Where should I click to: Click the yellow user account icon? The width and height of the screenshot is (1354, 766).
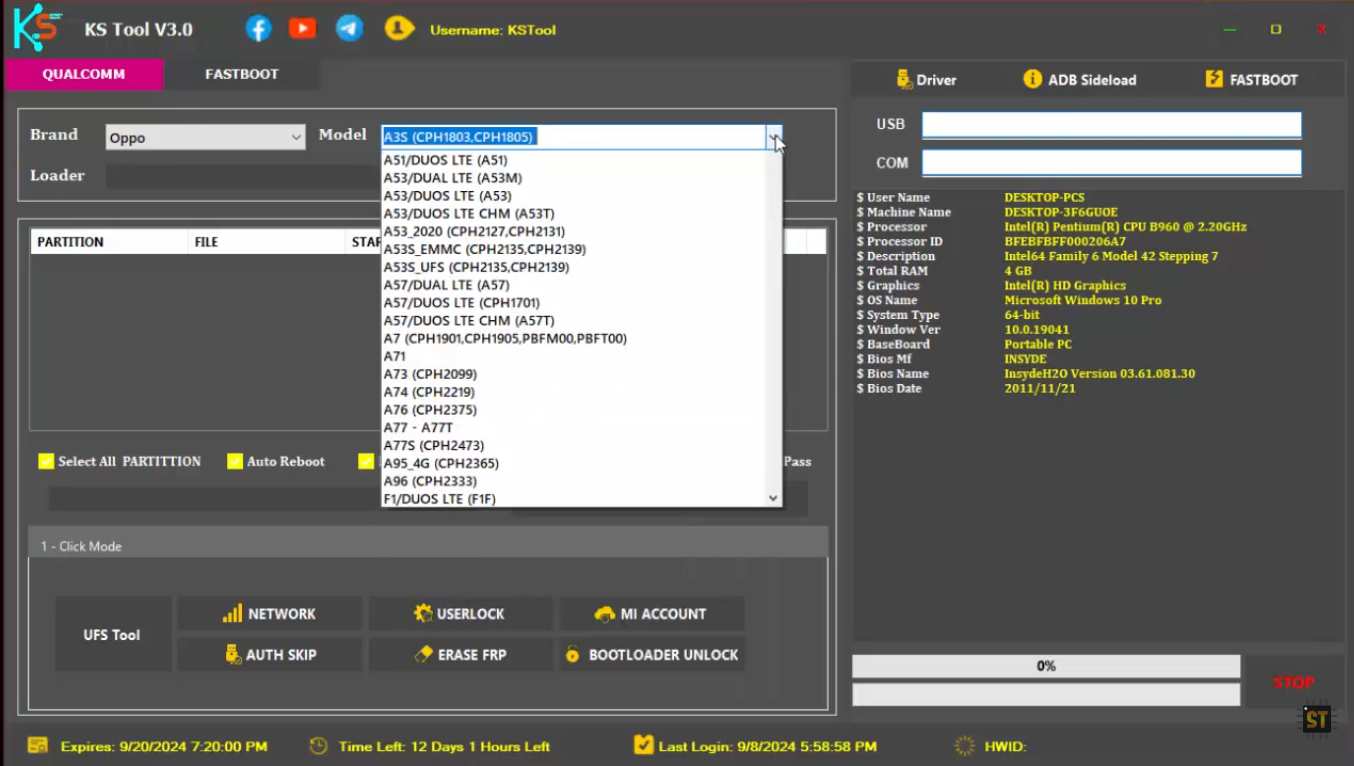tap(399, 29)
